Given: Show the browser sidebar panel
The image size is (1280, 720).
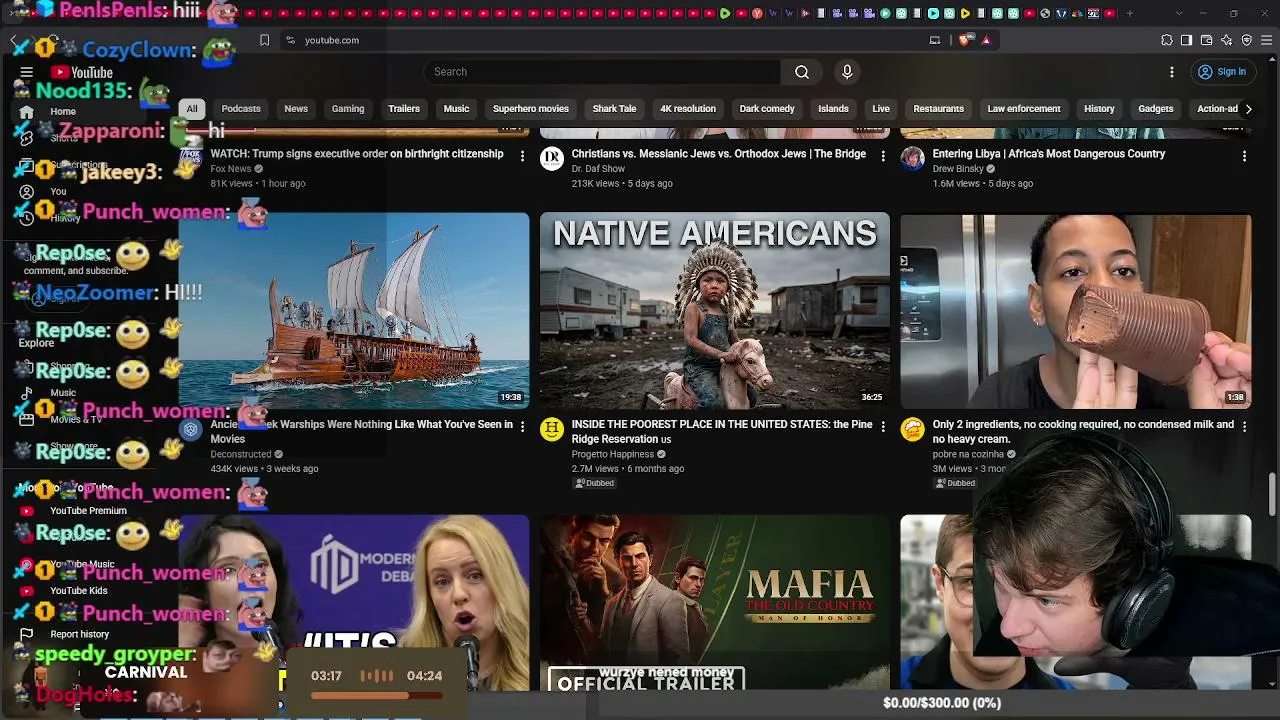Looking at the screenshot, I should pyautogui.click(x=1187, y=40).
